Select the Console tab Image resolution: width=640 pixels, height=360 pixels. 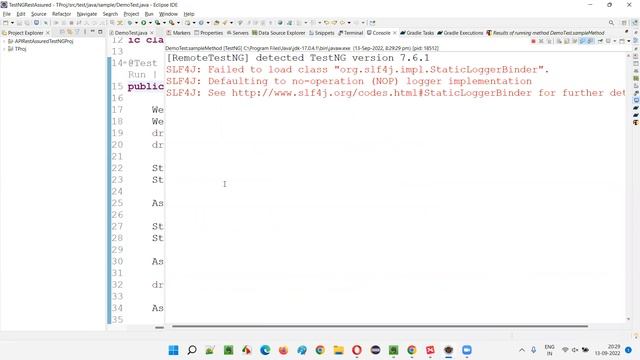(x=379, y=33)
